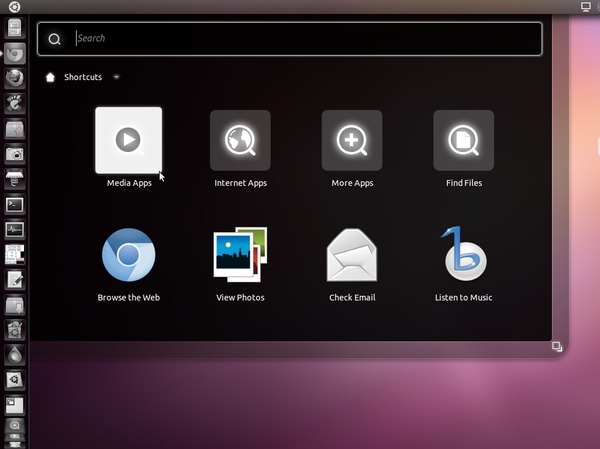Viewport: 600px width, 449px height.
Task: Open the Find Files shortcut
Action: point(463,141)
